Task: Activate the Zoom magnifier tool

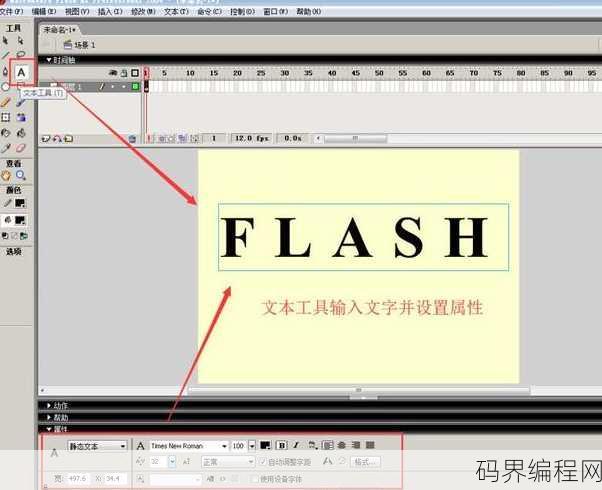Action: click(21, 175)
